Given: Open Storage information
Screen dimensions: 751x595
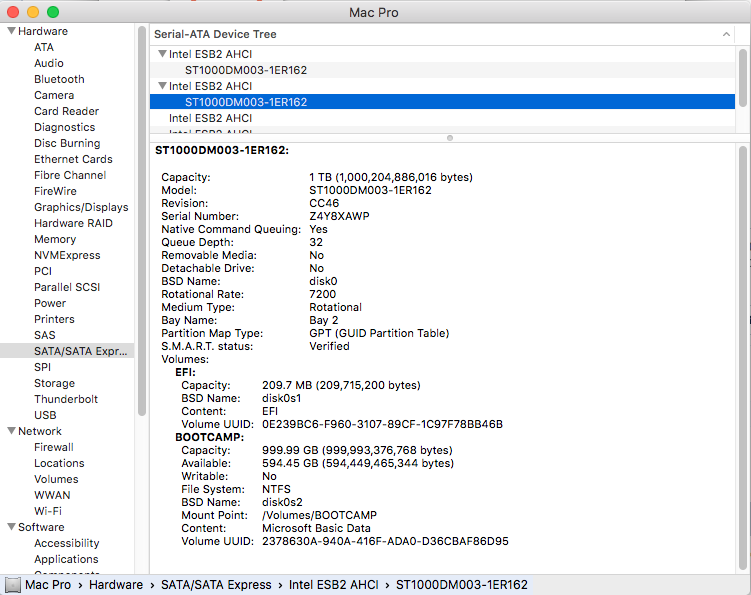Looking at the screenshot, I should (54, 383).
